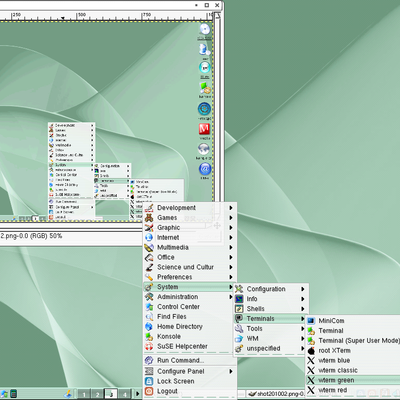The image size is (400, 400).
Task: Choose the wterm classic entry
Action: [353, 370]
